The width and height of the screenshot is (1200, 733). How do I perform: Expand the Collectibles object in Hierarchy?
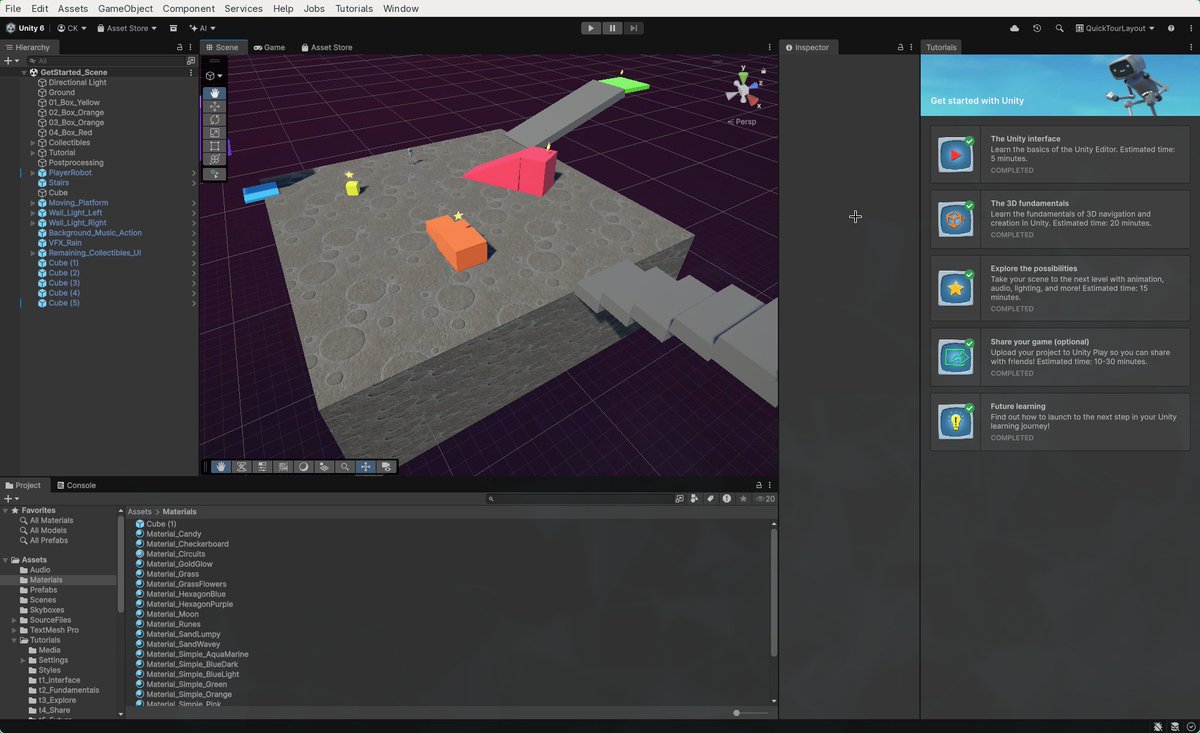coord(32,143)
